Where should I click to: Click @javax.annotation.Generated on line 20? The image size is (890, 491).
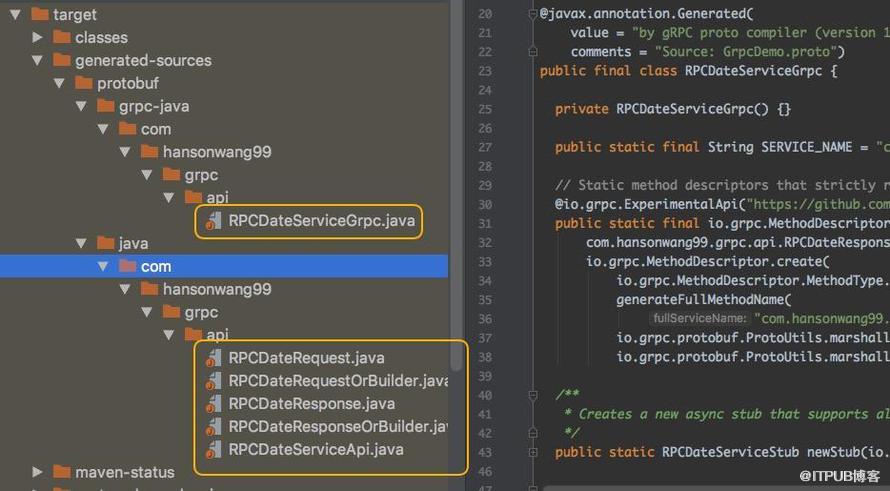click(645, 14)
